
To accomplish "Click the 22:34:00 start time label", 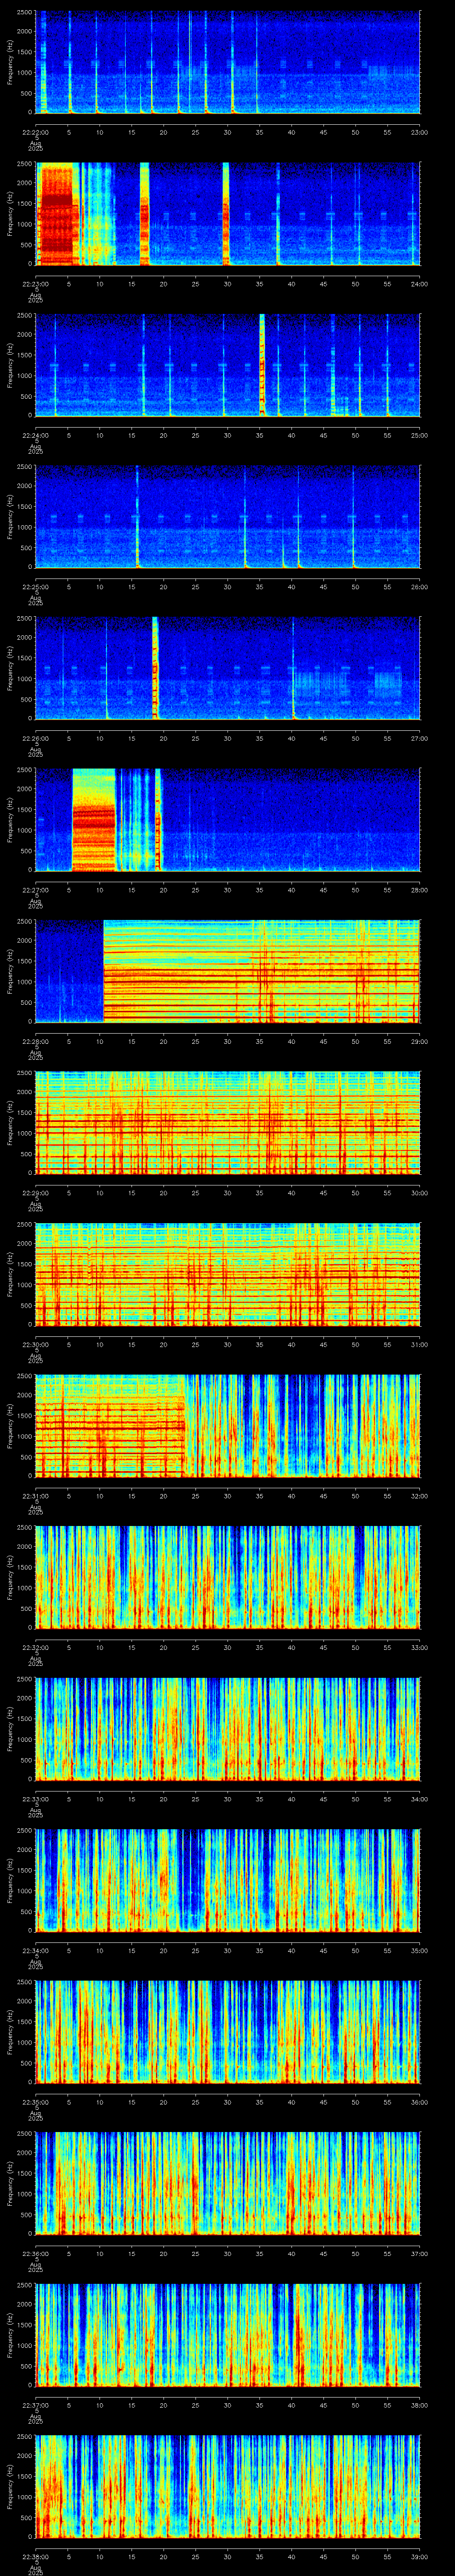I will 35,1950.
